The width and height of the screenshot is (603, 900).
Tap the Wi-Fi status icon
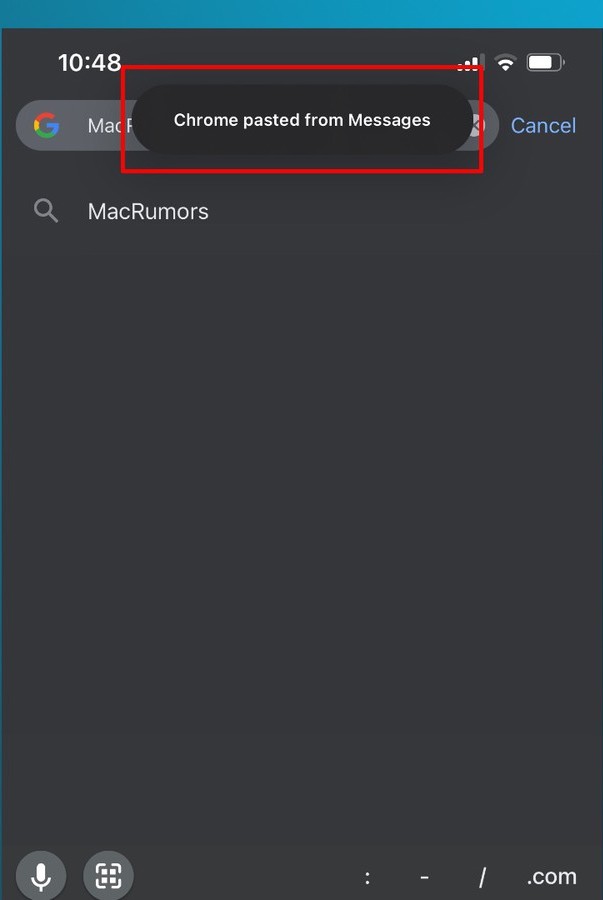click(x=505, y=63)
